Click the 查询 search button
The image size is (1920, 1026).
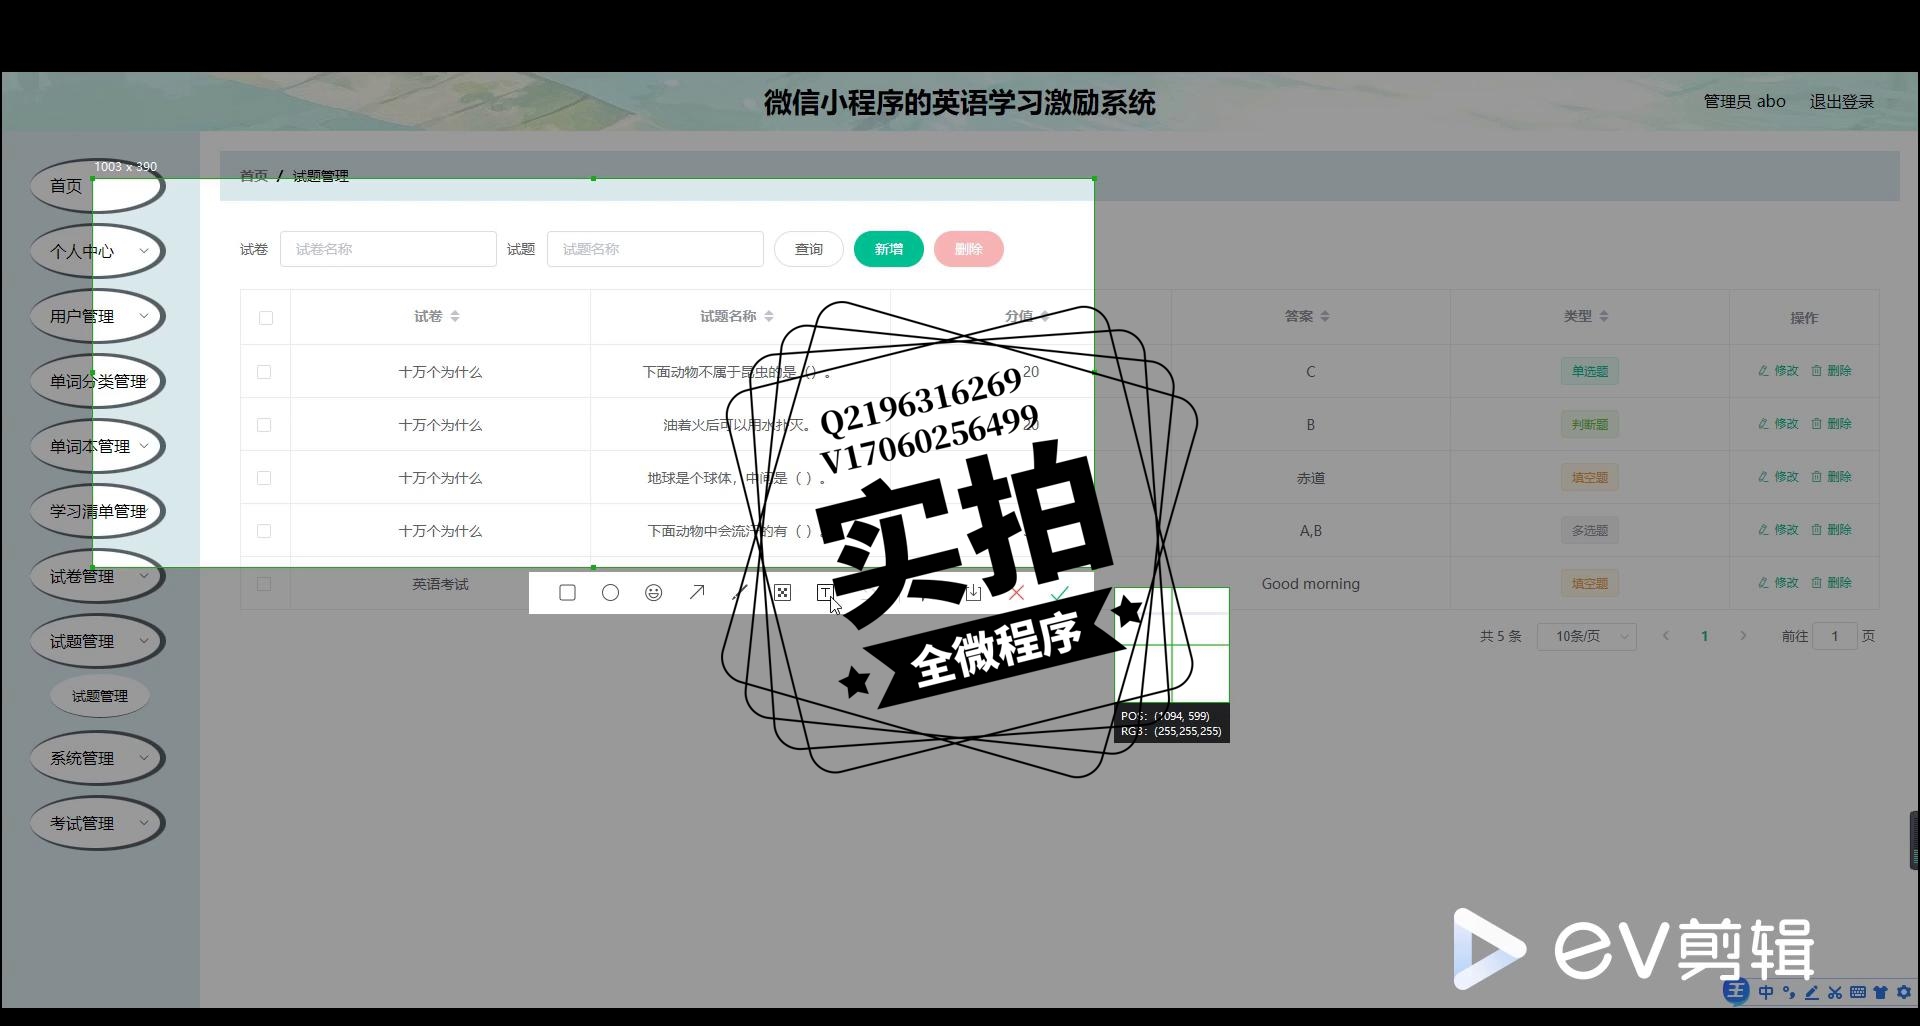pos(809,249)
